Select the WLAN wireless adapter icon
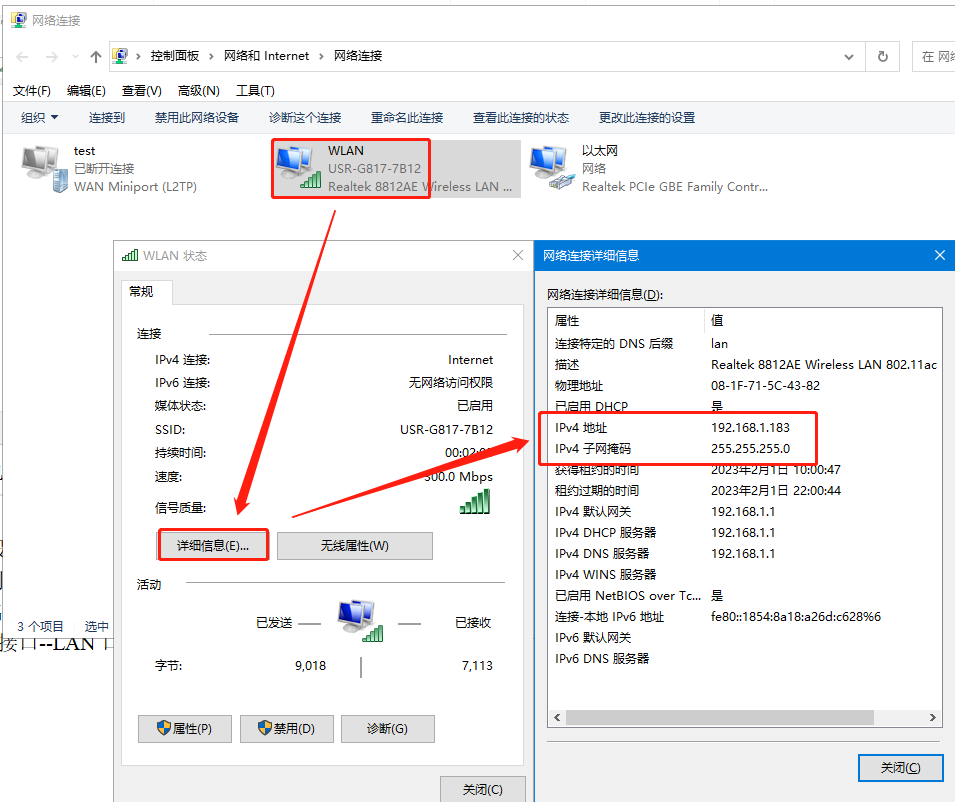Screen dimensions: 955x802 pyautogui.click(x=299, y=168)
